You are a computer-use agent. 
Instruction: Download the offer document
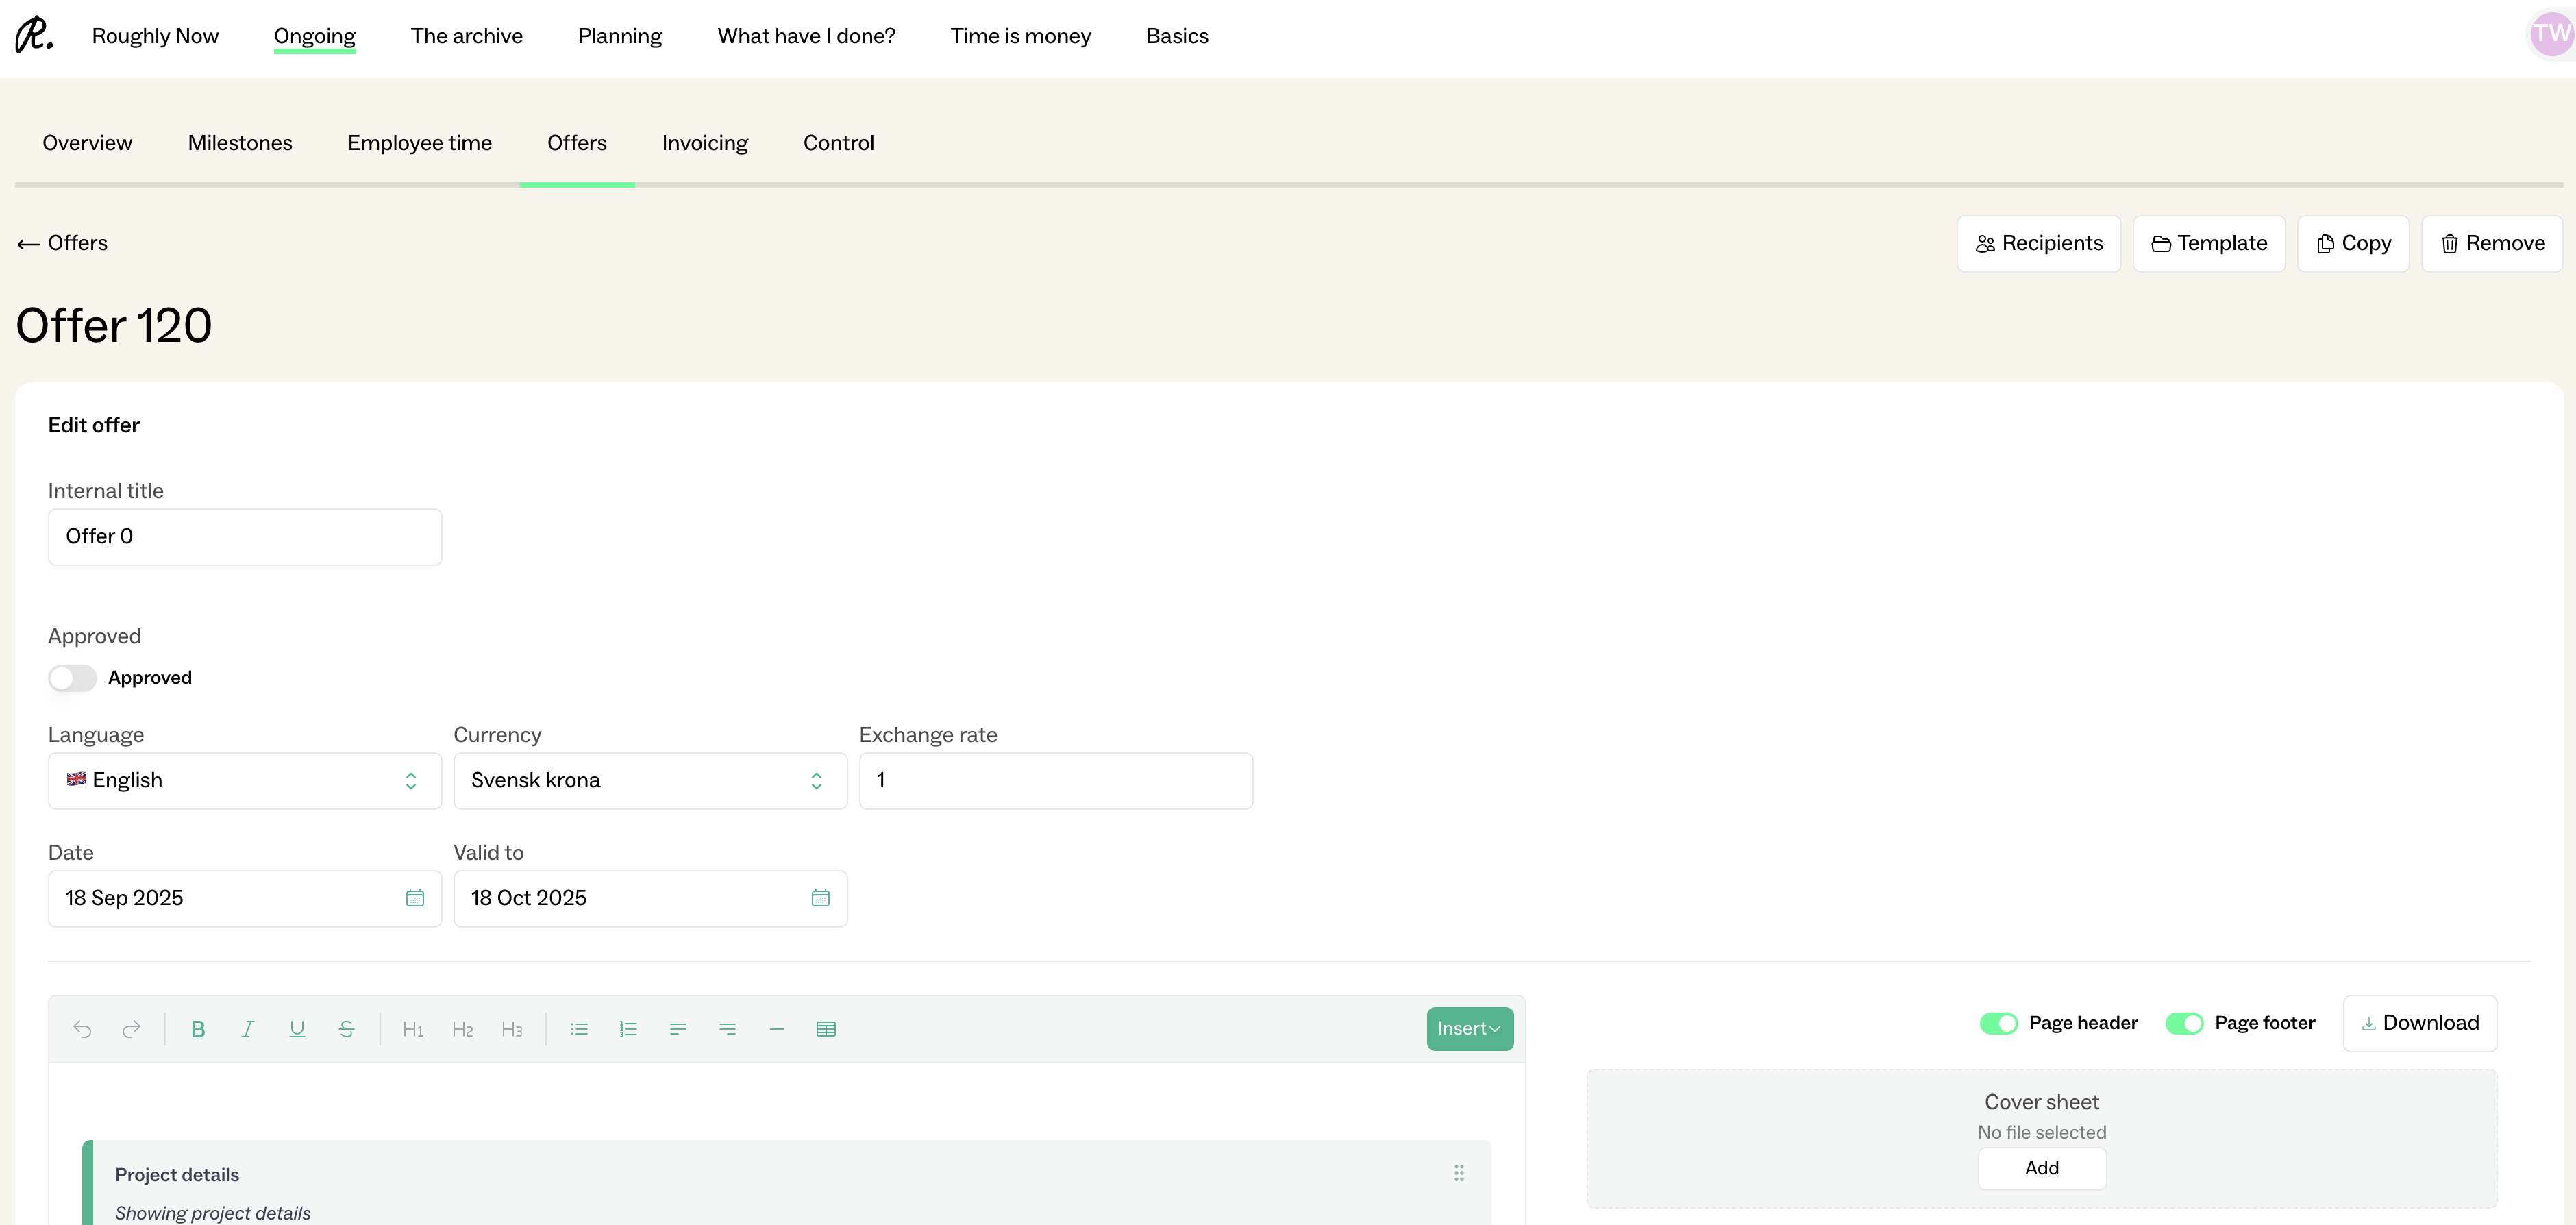point(2419,1023)
